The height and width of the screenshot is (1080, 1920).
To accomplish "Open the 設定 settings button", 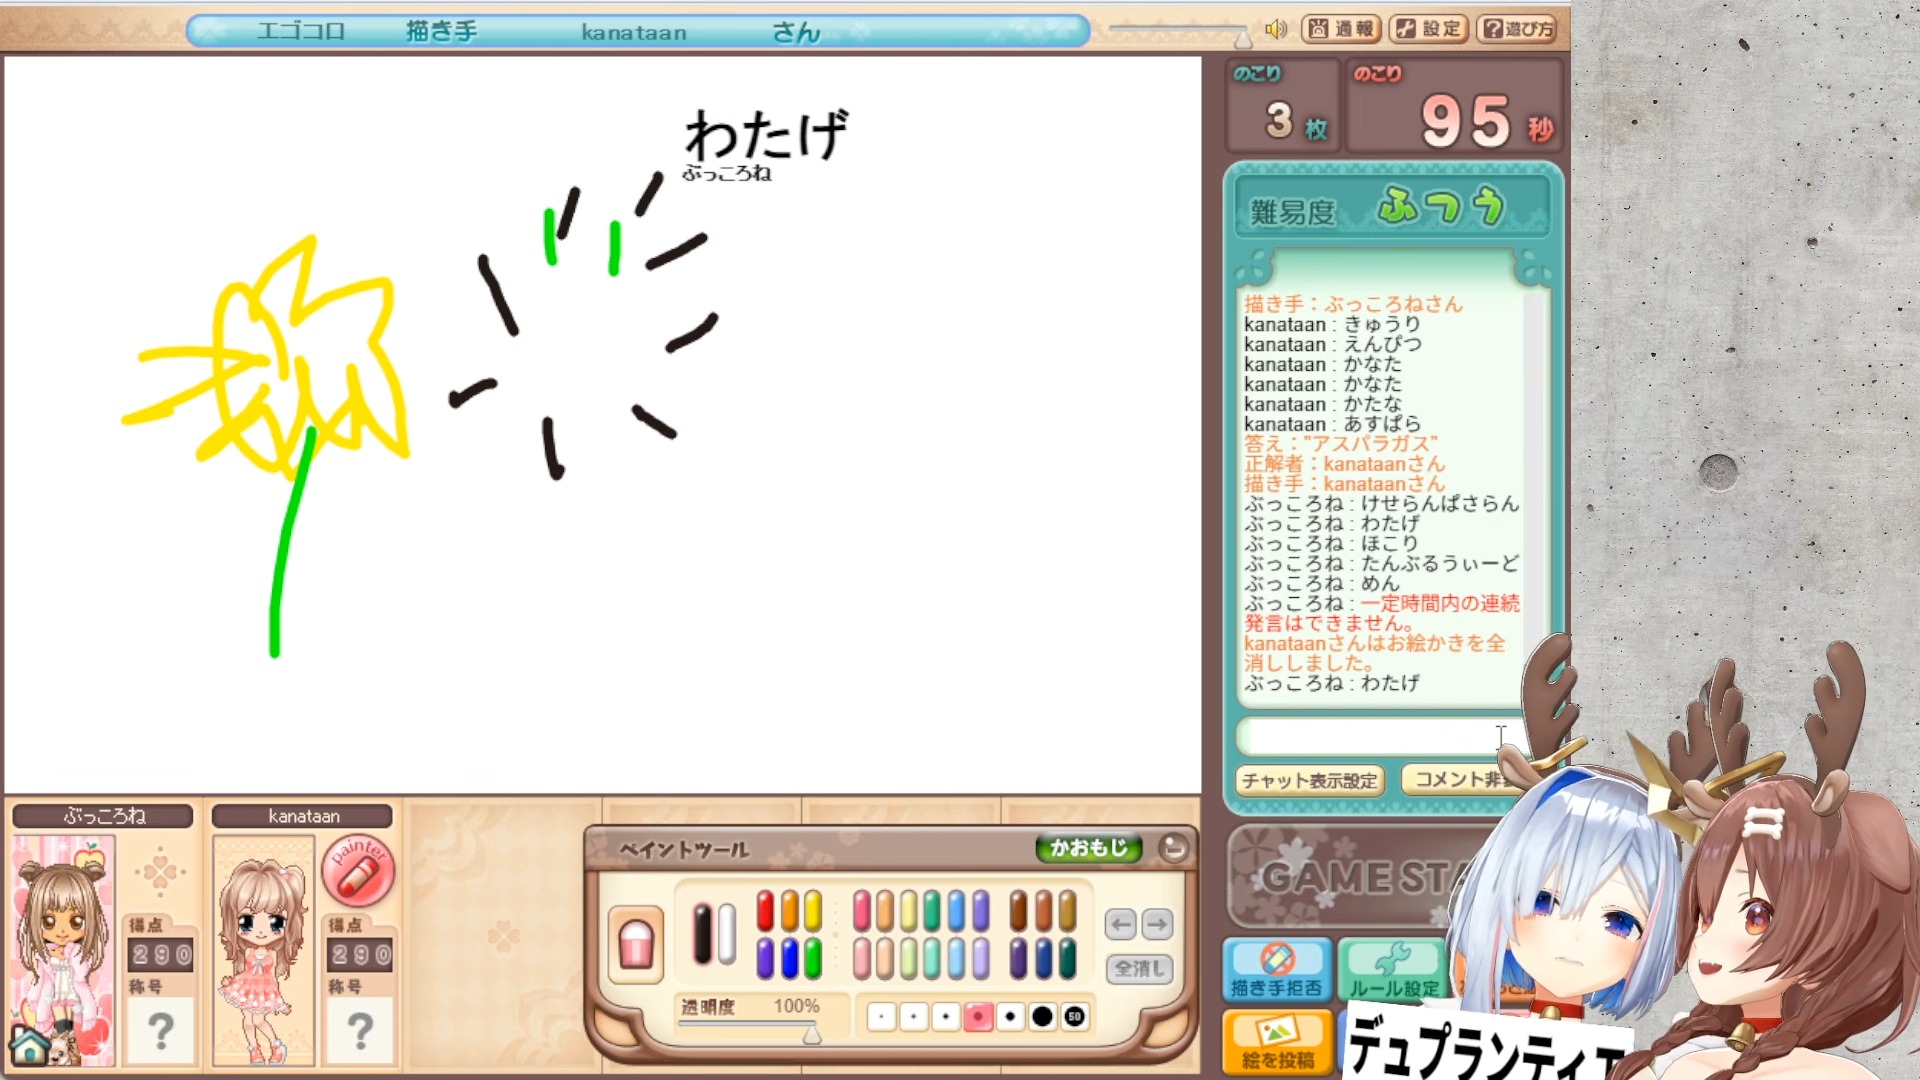I will coord(1429,29).
